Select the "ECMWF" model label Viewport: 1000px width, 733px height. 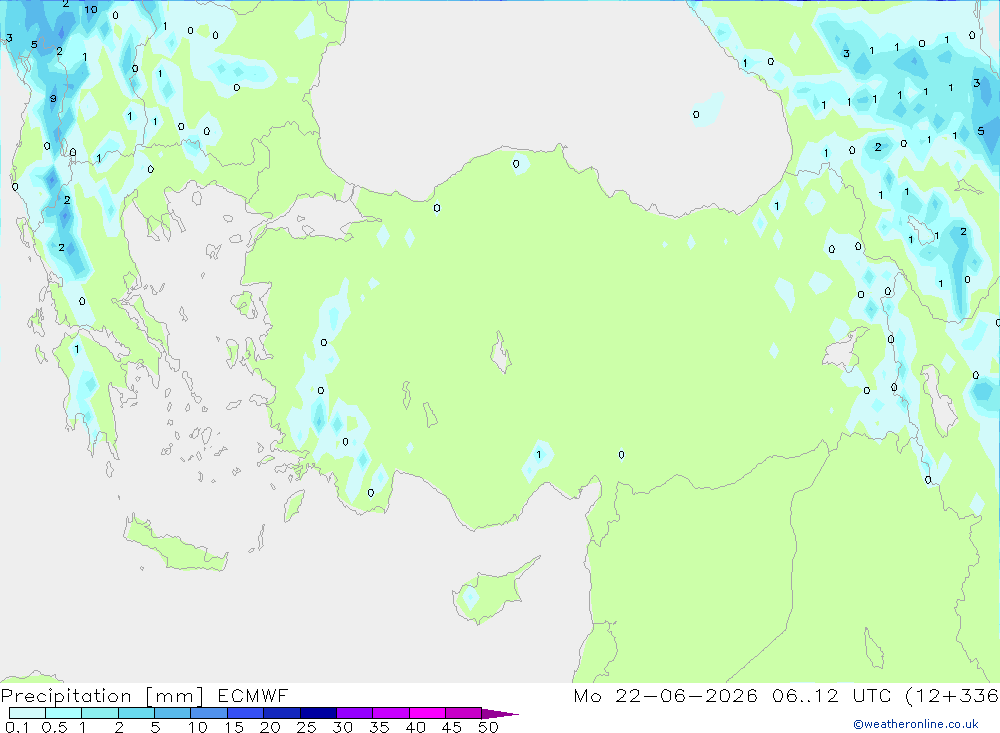click(x=253, y=695)
